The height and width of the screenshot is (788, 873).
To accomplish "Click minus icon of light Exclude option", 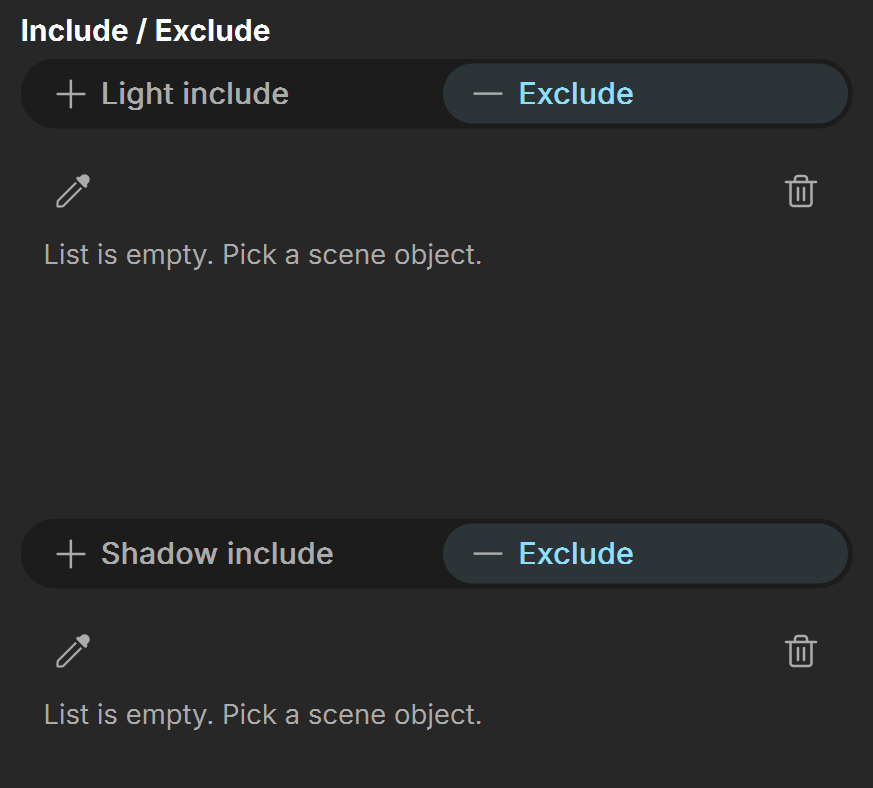I will tap(488, 94).
